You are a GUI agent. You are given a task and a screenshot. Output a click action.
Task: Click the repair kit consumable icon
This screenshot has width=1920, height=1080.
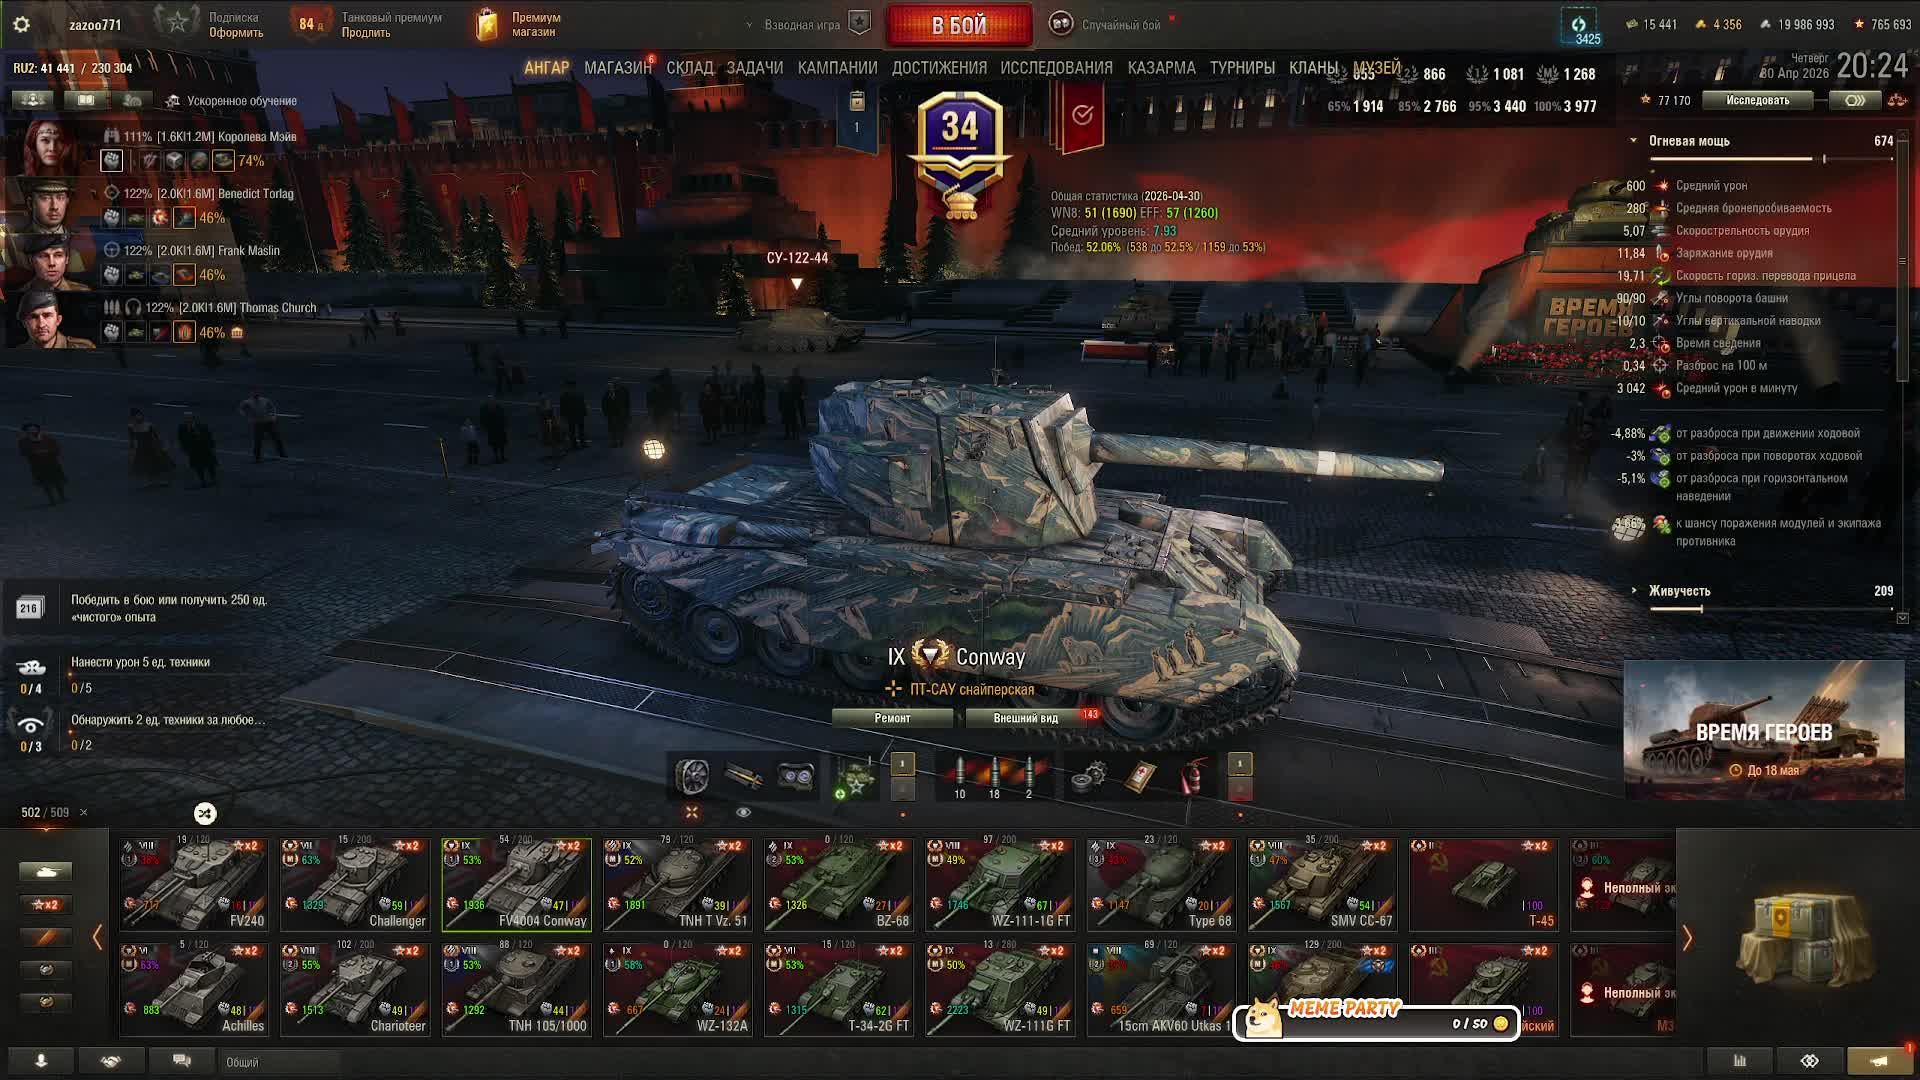pos(1088,777)
